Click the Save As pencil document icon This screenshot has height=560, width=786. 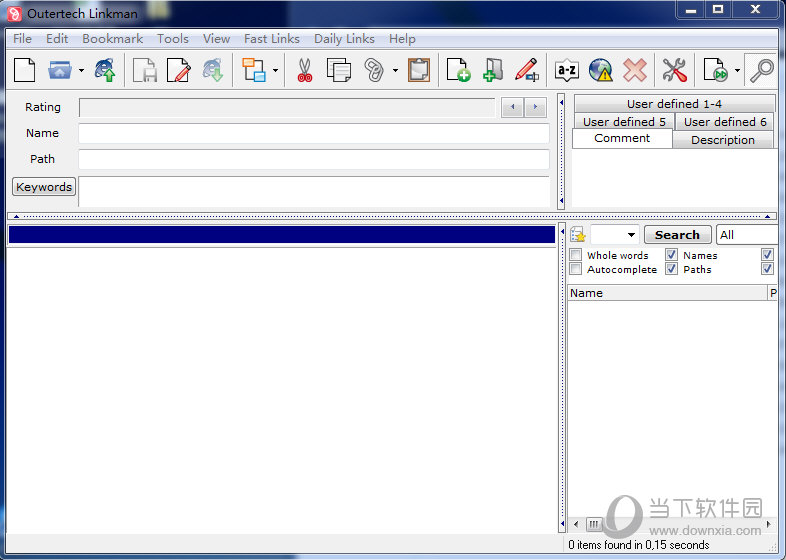tap(178, 70)
